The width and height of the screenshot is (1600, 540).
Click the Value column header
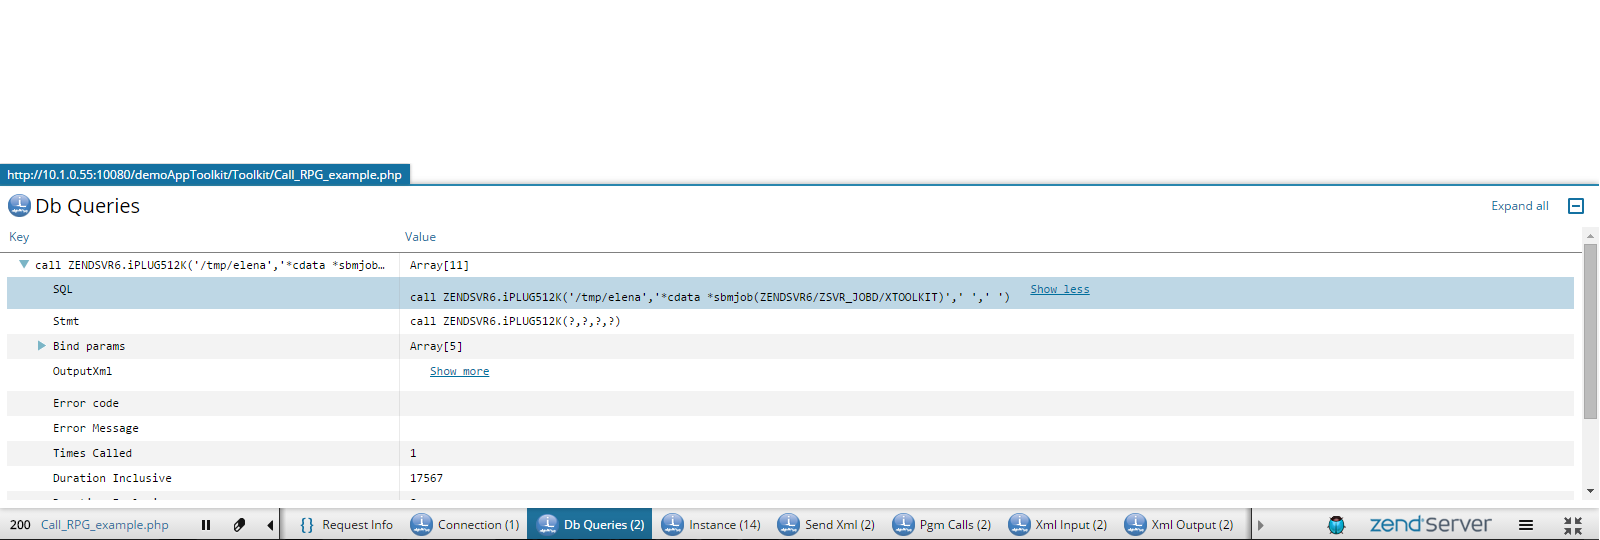(x=420, y=237)
